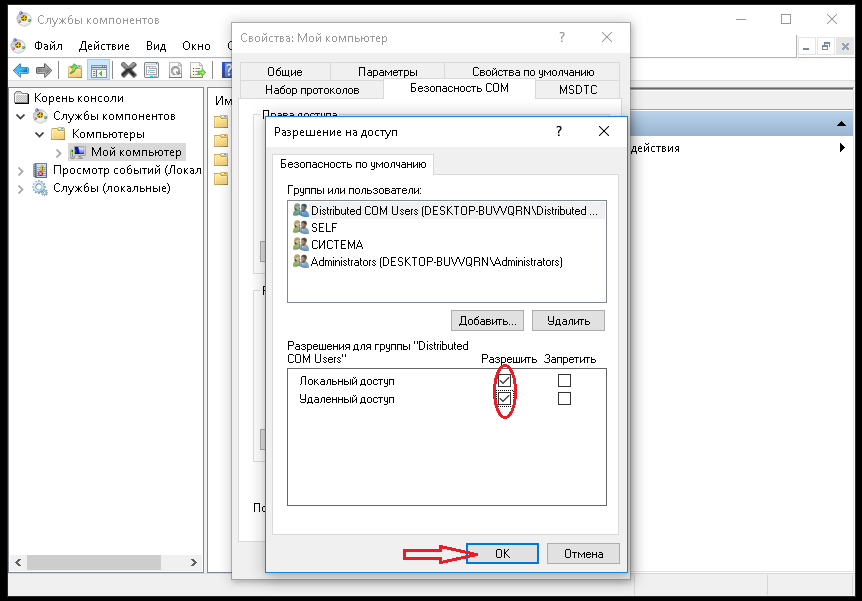
Task: Toggle the Show/Hide Console Tree icon
Action: (x=98, y=70)
